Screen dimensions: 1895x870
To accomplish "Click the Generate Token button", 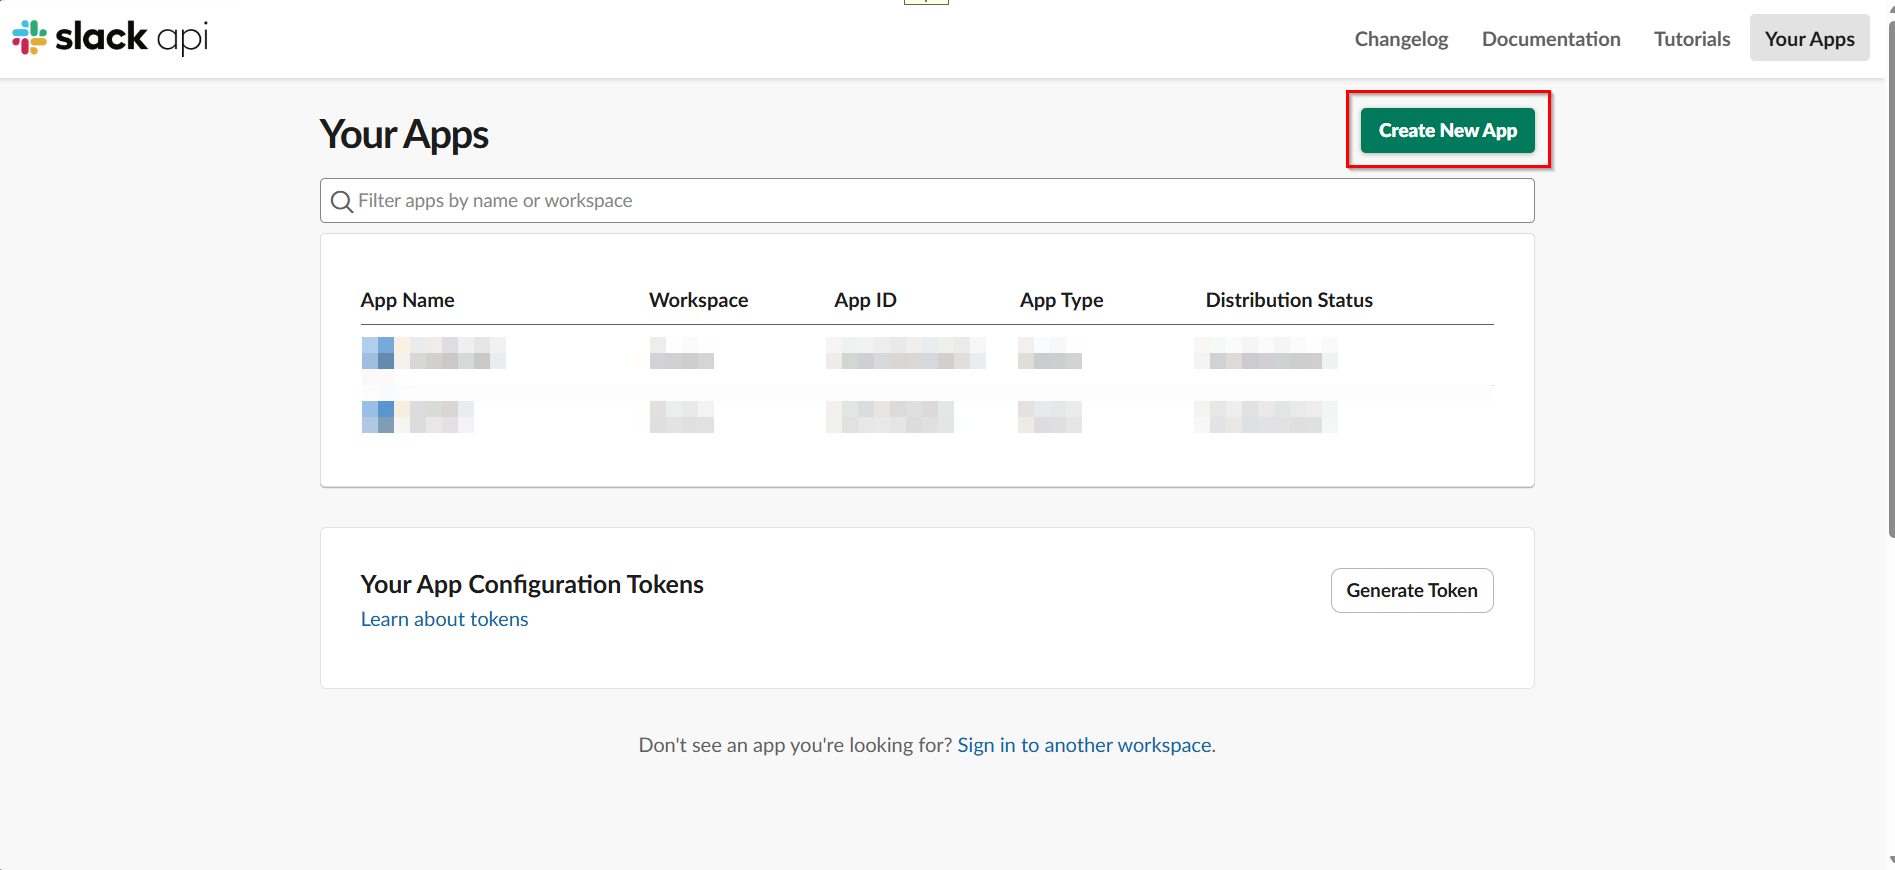I will point(1412,590).
